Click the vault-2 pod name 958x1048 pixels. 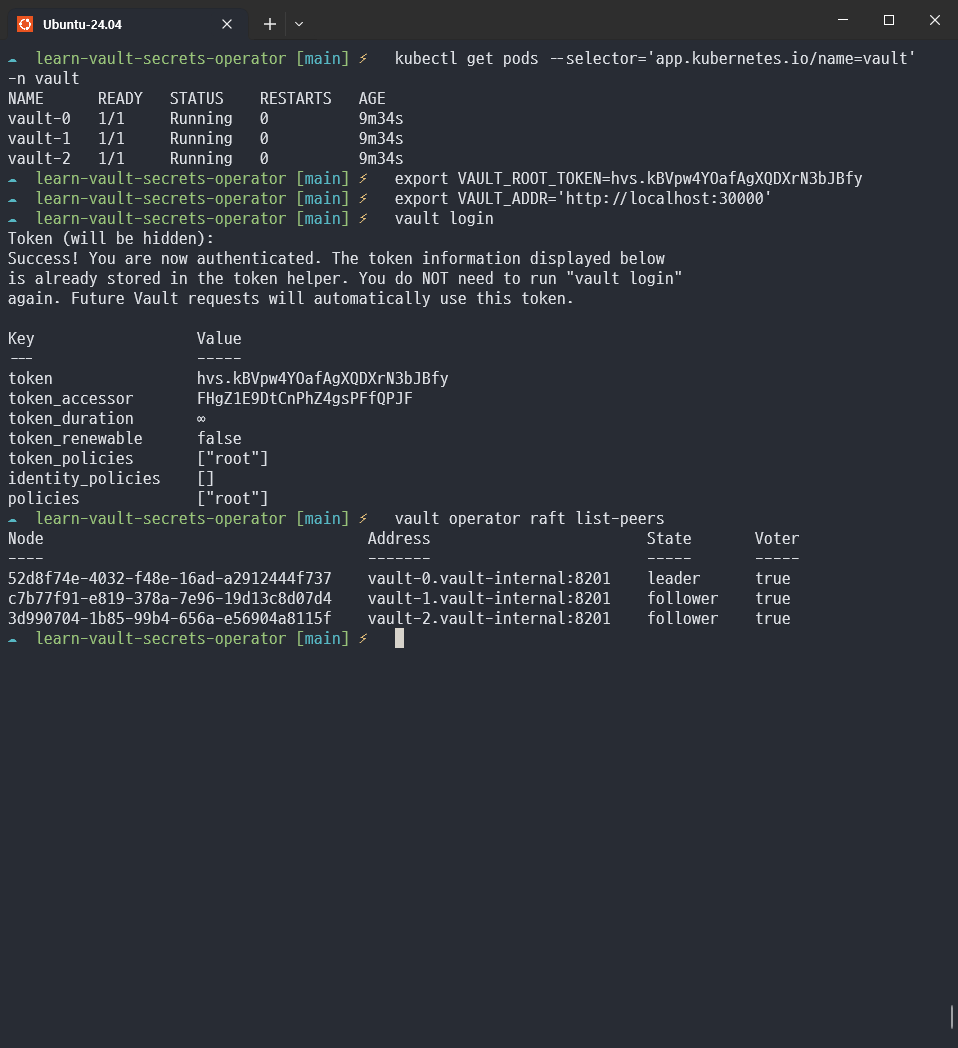(x=39, y=158)
